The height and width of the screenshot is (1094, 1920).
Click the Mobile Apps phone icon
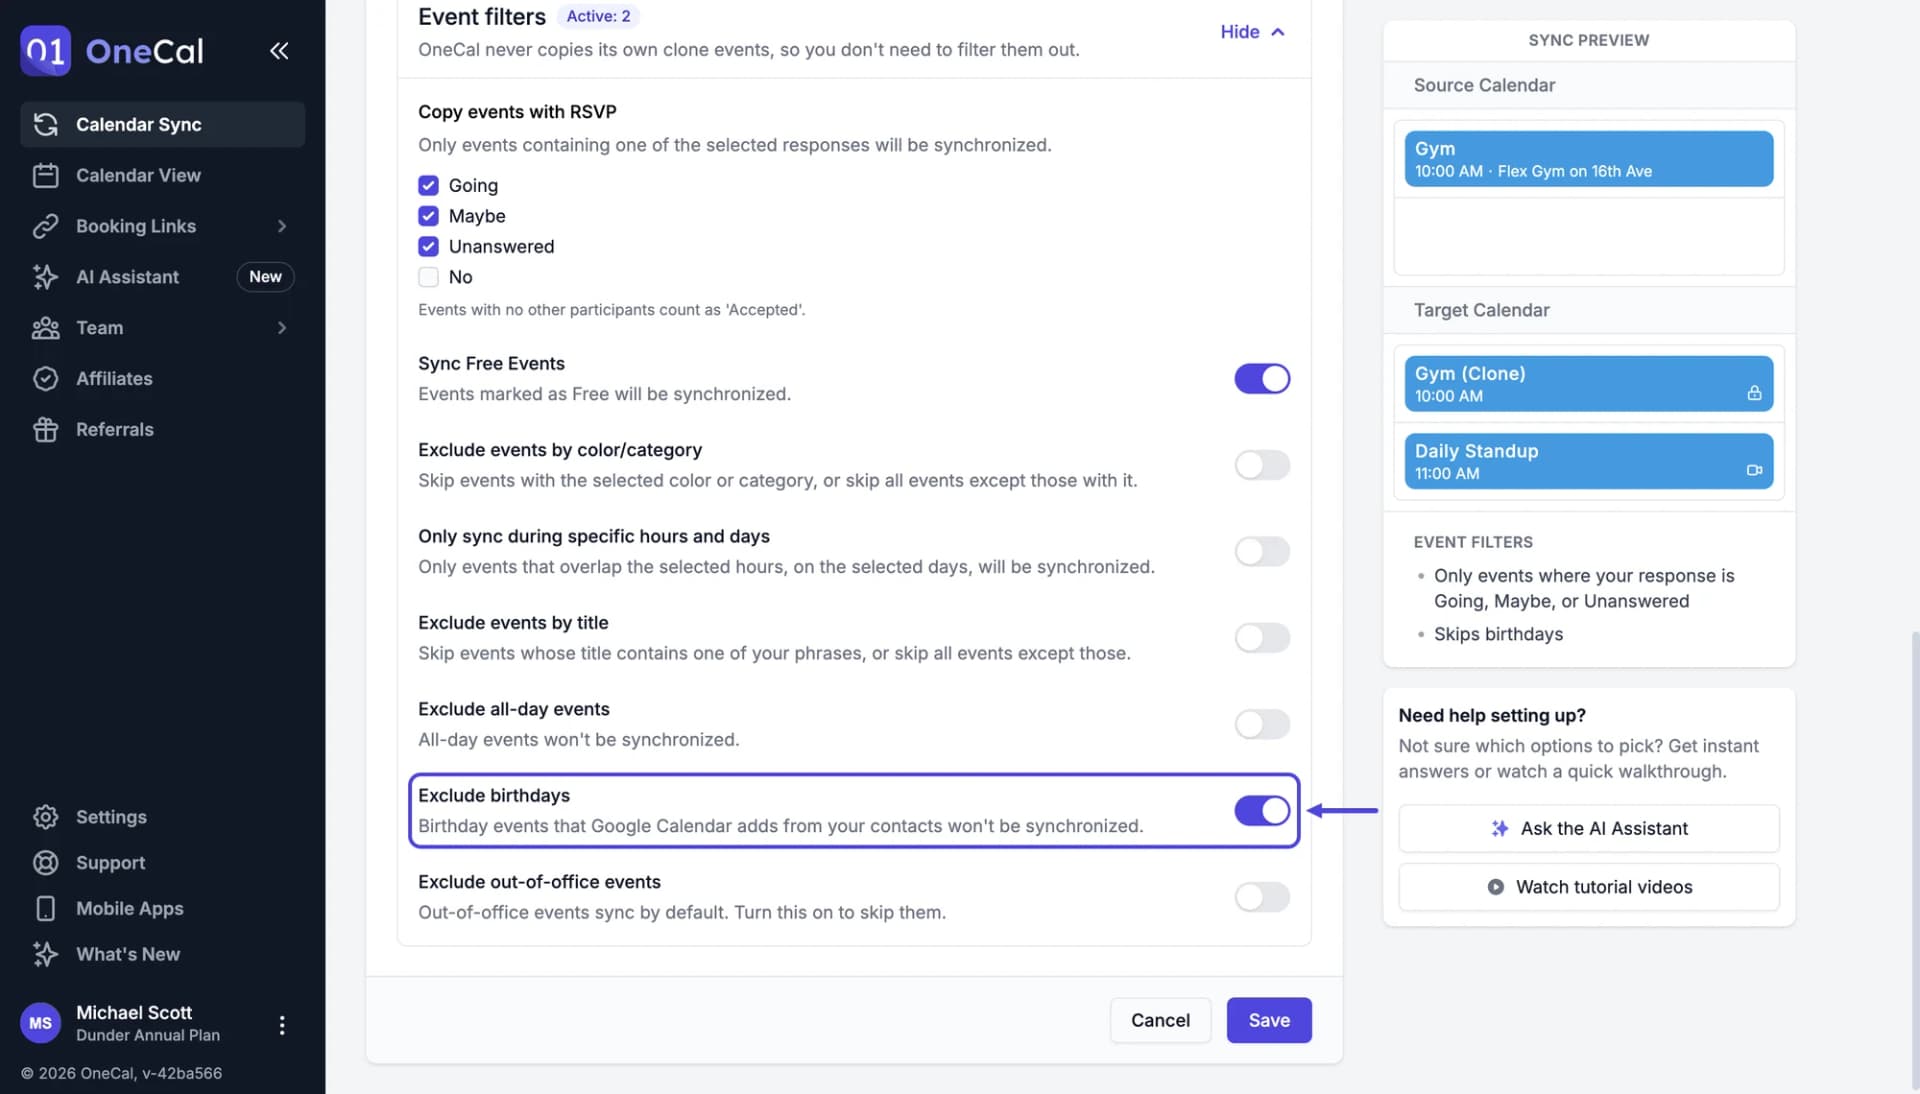tap(45, 909)
